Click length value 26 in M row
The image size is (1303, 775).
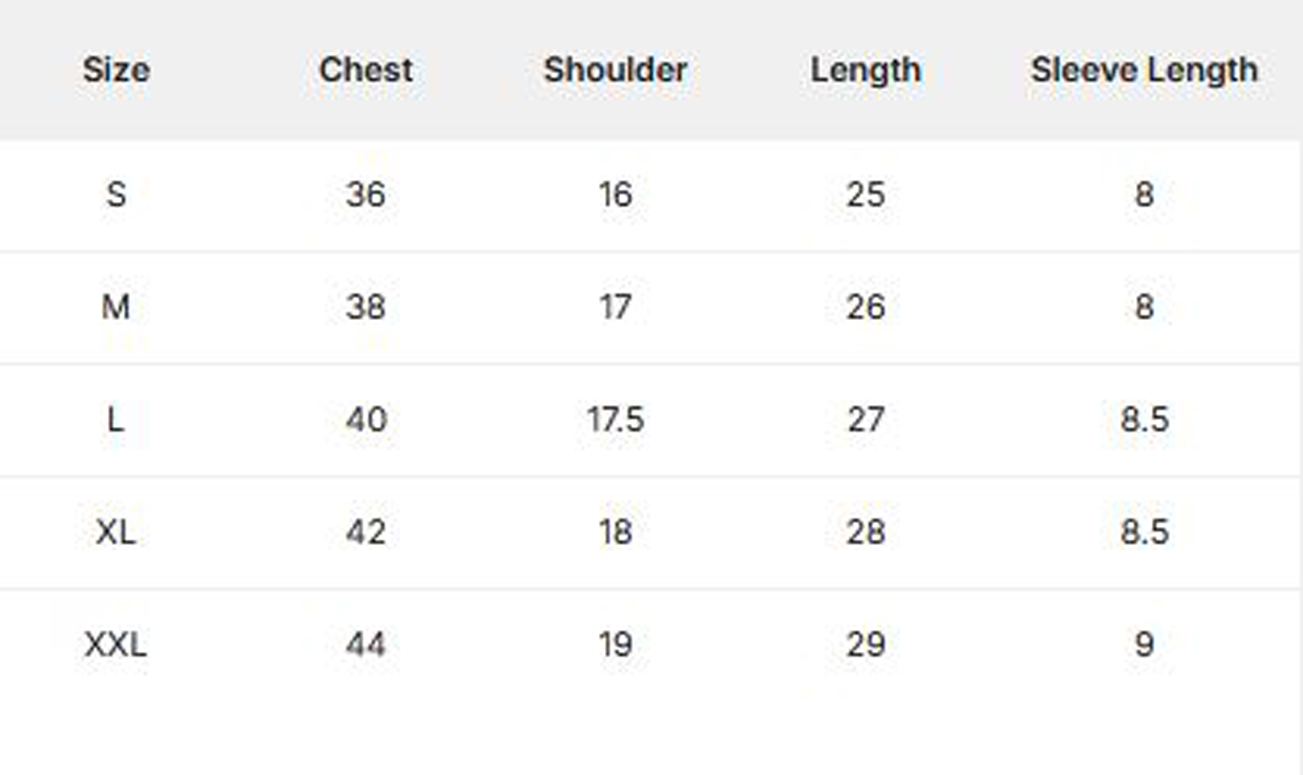click(x=865, y=307)
